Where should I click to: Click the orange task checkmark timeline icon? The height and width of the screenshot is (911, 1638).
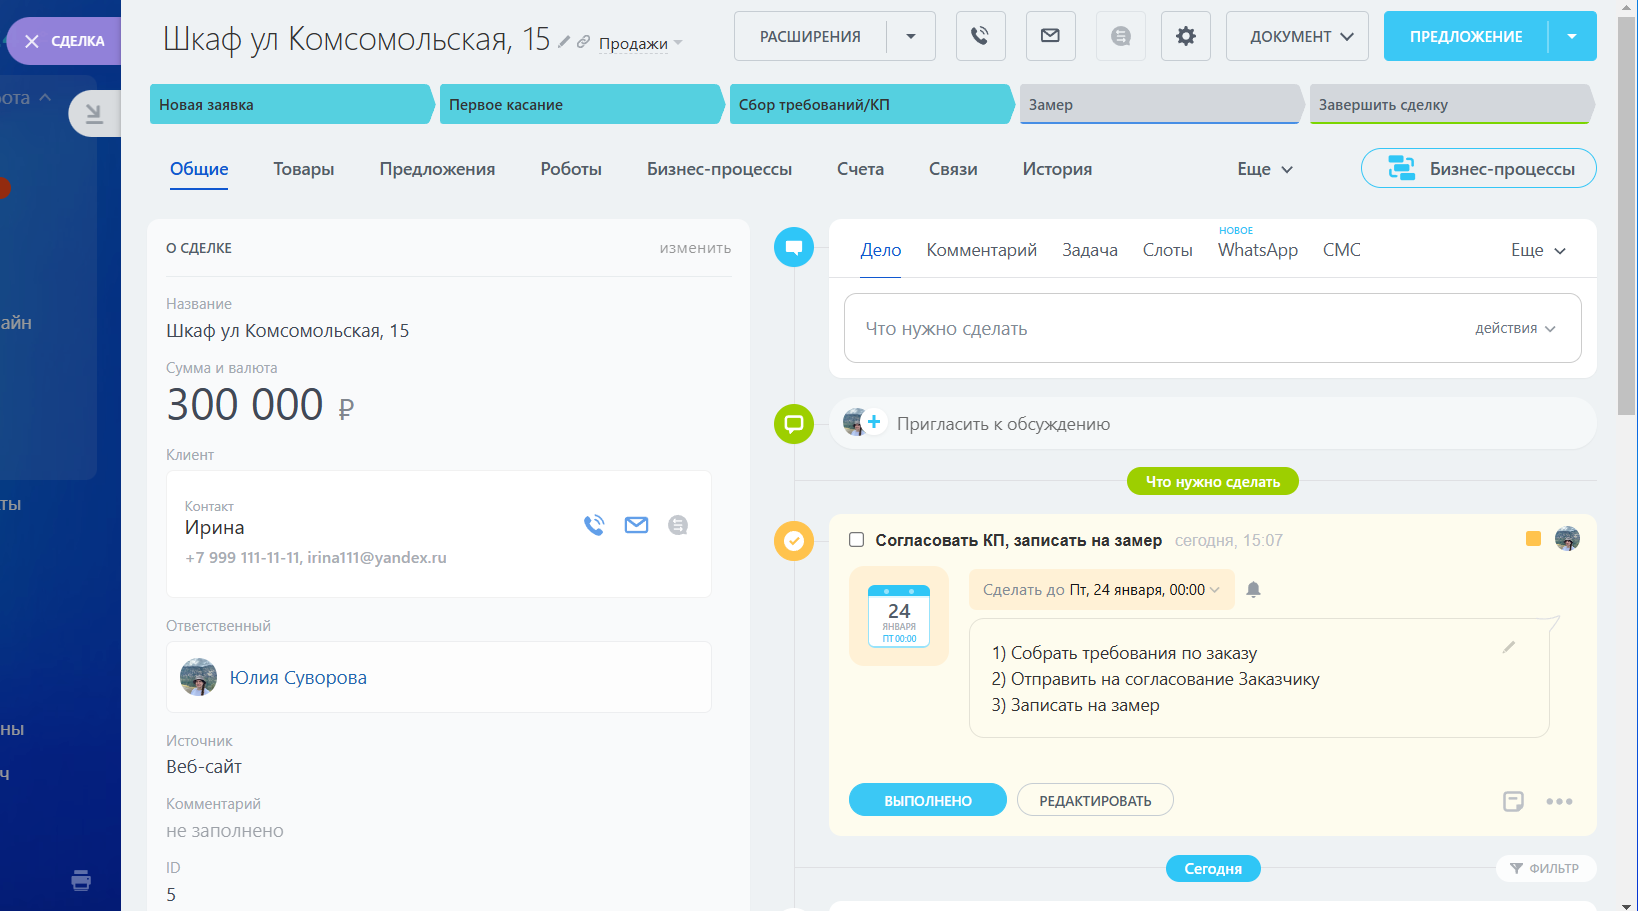tap(794, 541)
